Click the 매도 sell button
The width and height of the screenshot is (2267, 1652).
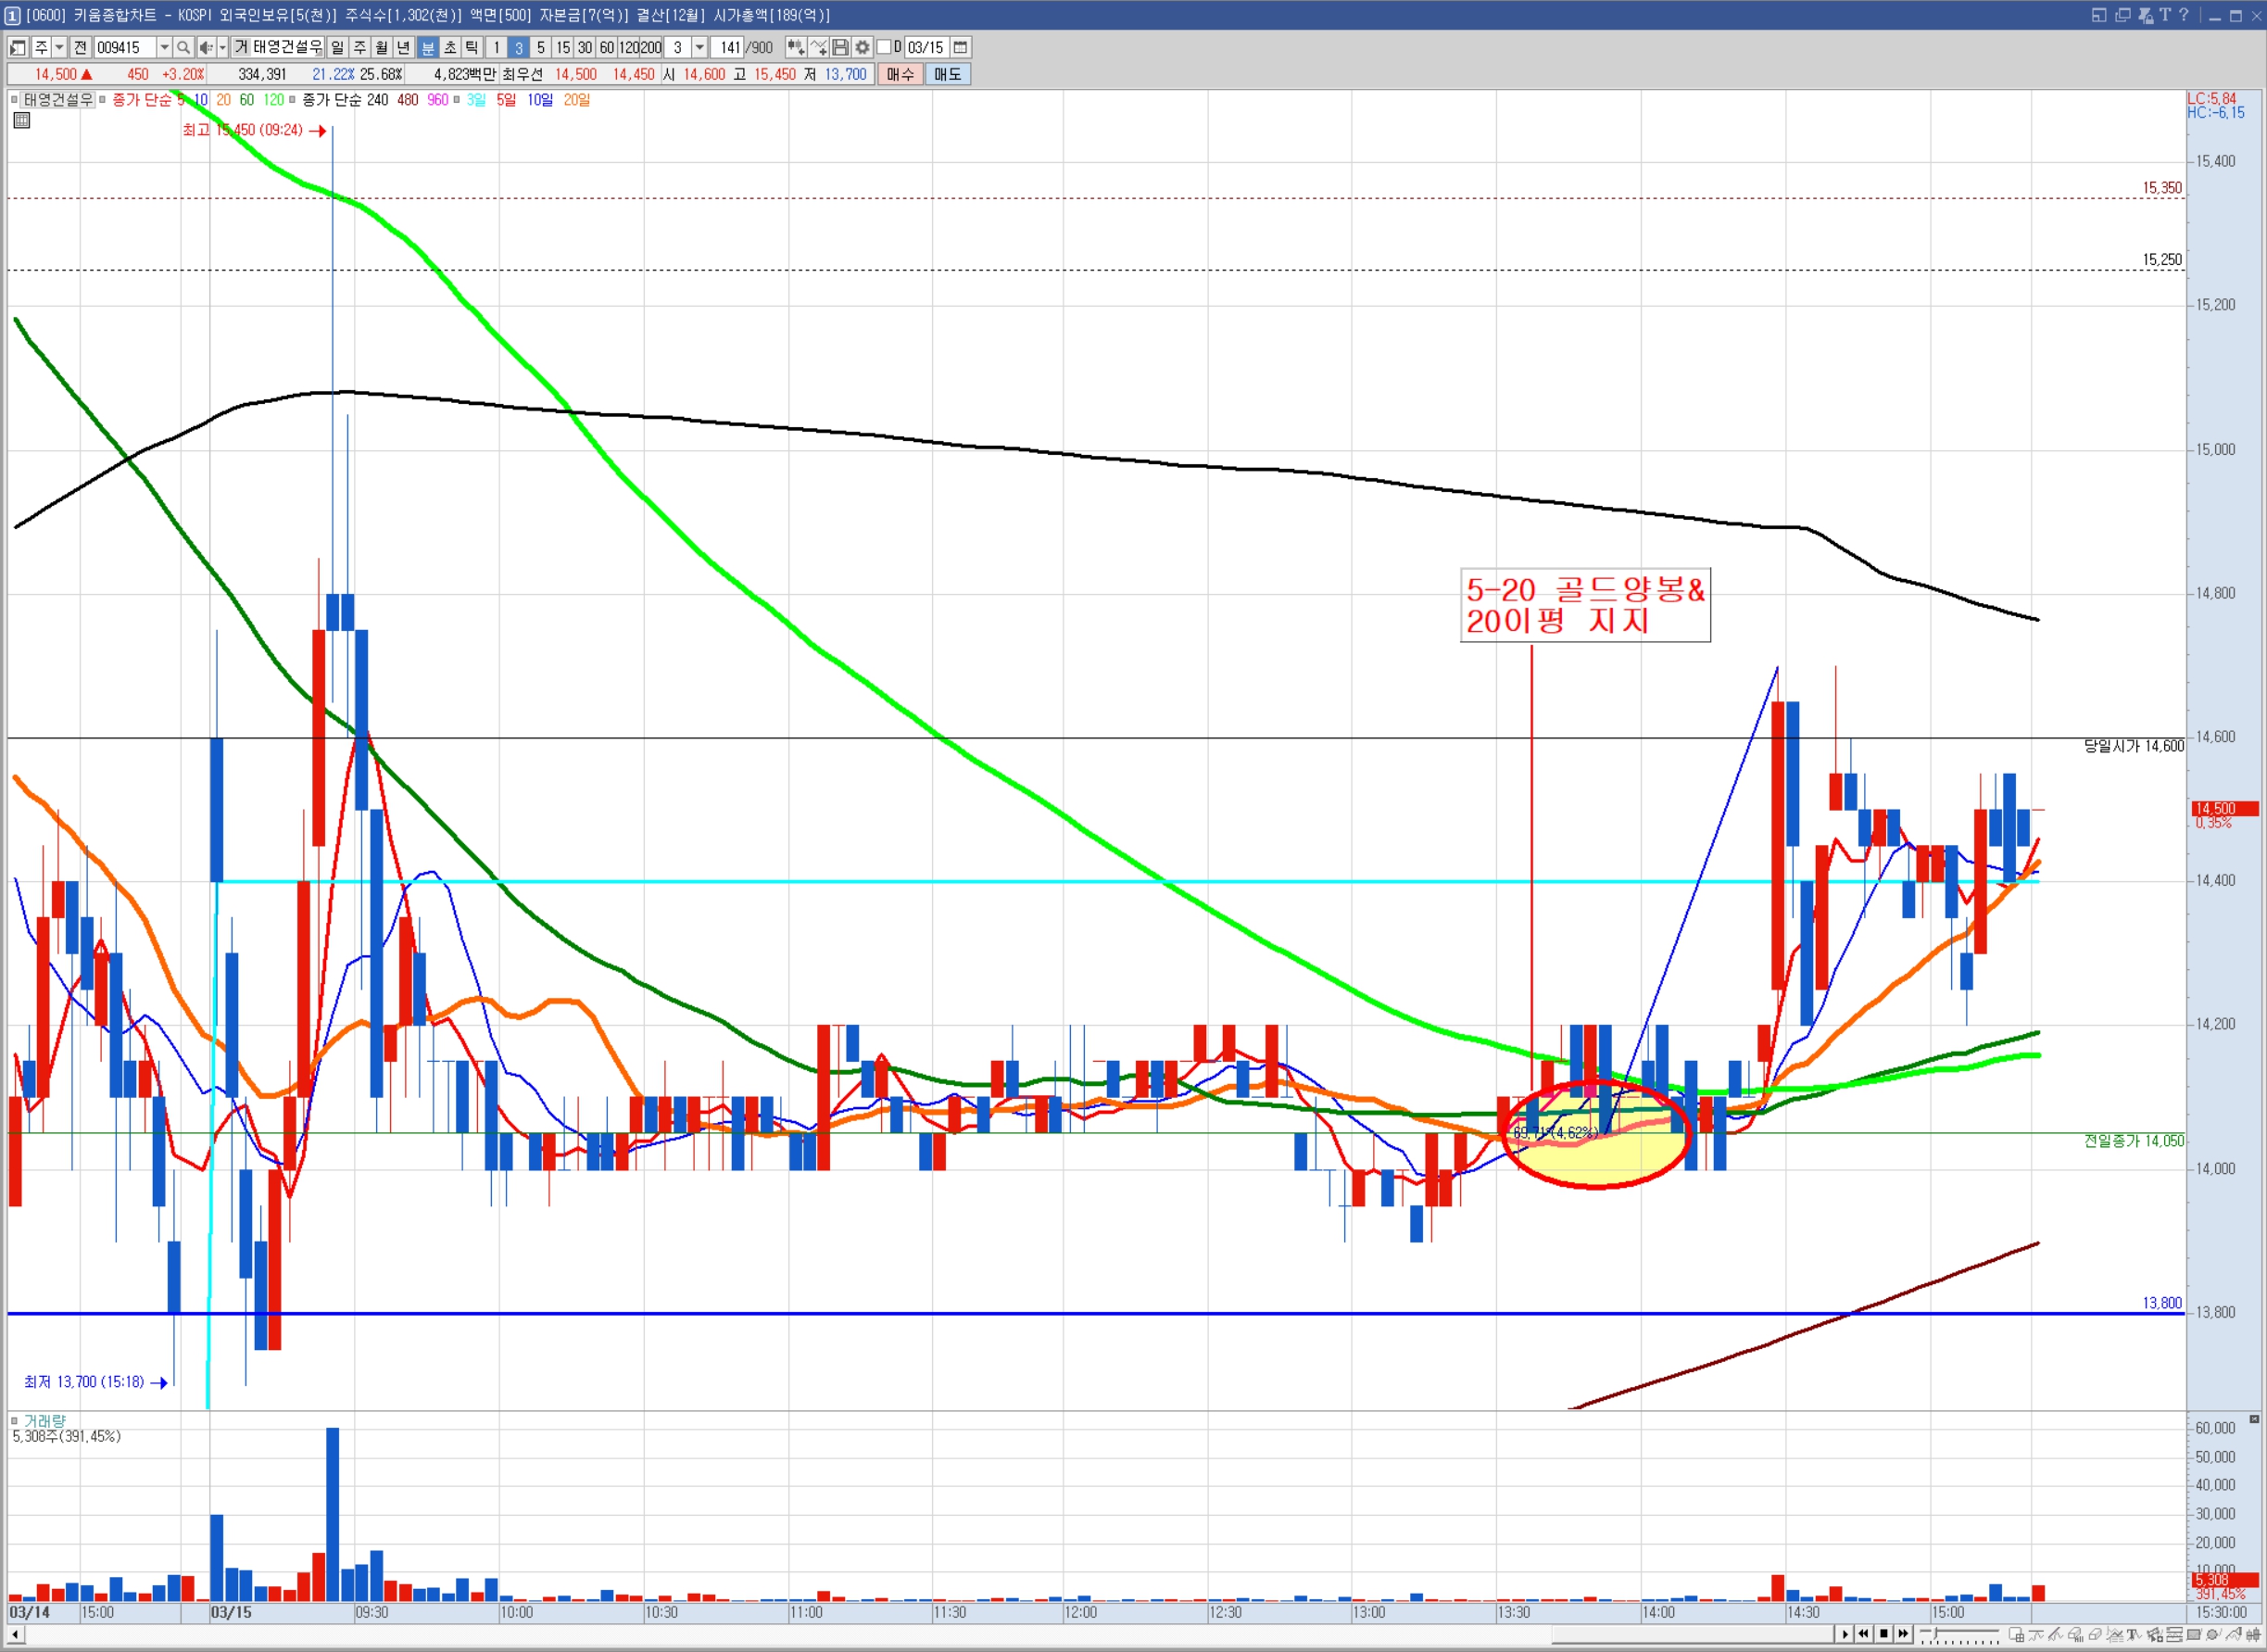[x=947, y=74]
